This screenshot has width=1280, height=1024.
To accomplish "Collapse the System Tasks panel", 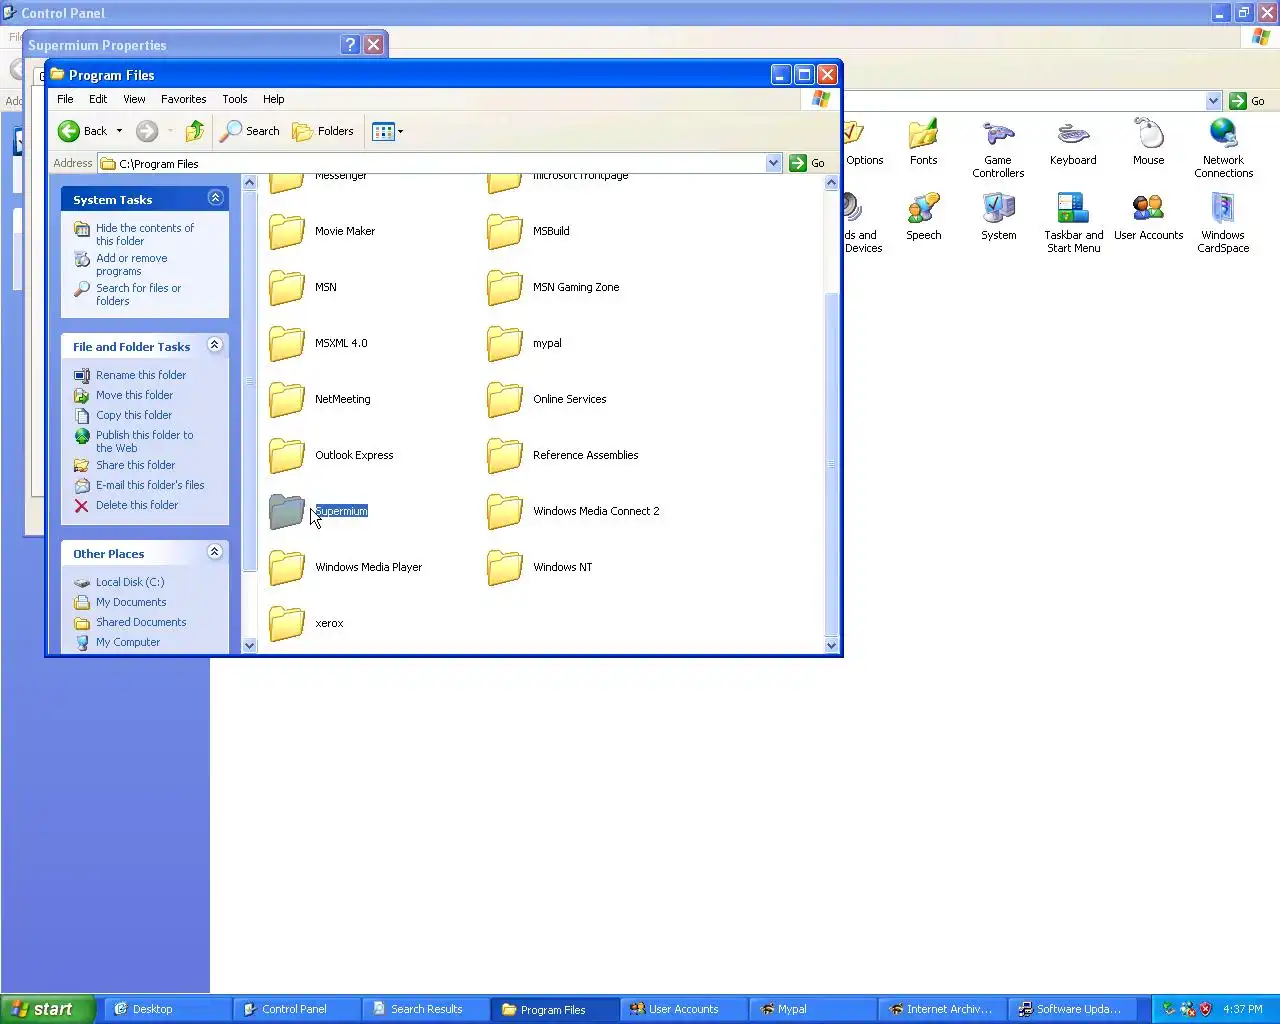I will coord(215,198).
